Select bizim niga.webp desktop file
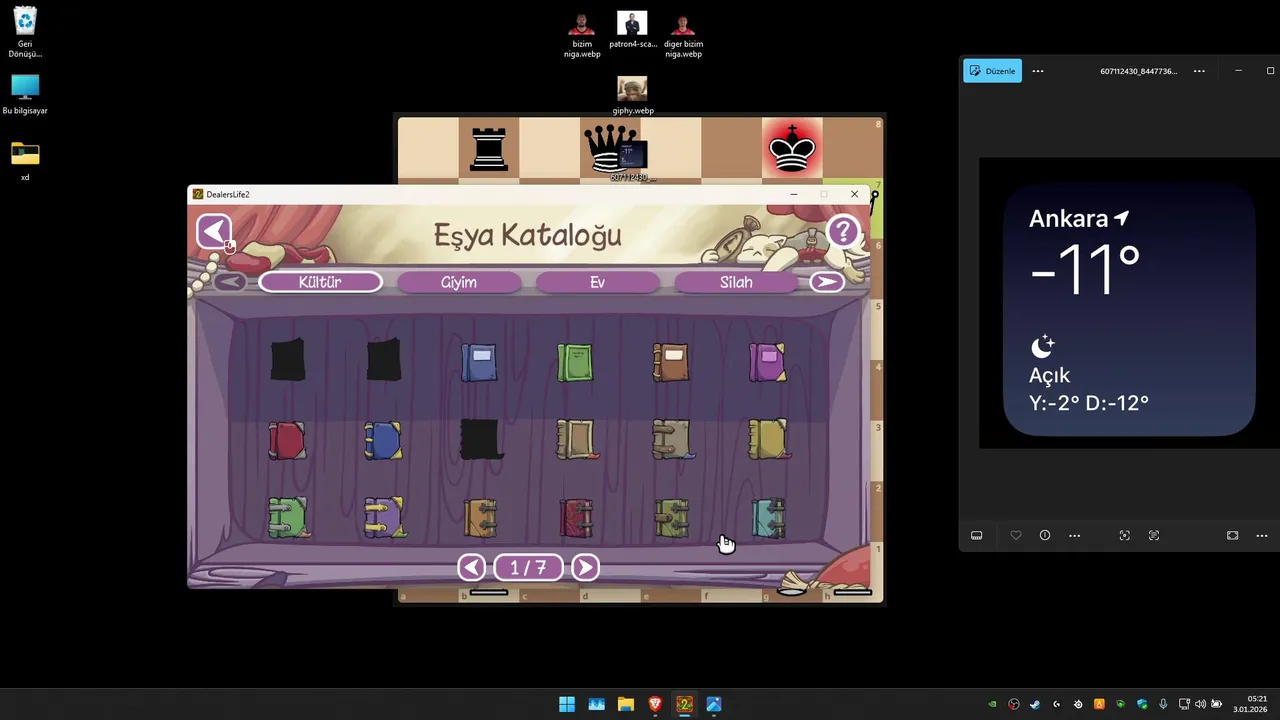This screenshot has height=720, width=1280. pyautogui.click(x=582, y=35)
